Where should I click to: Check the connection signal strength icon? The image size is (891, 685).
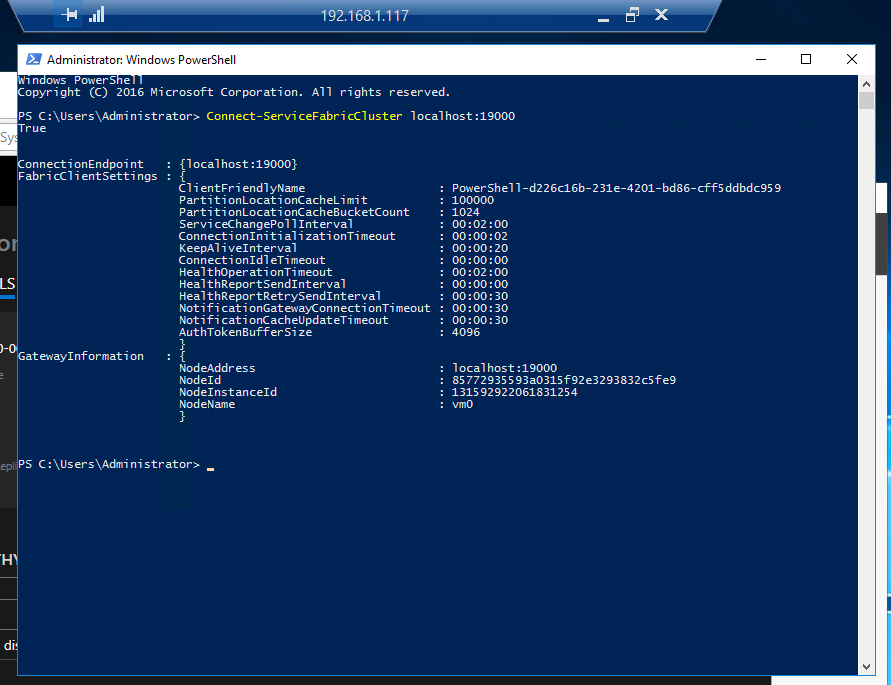click(x=97, y=15)
